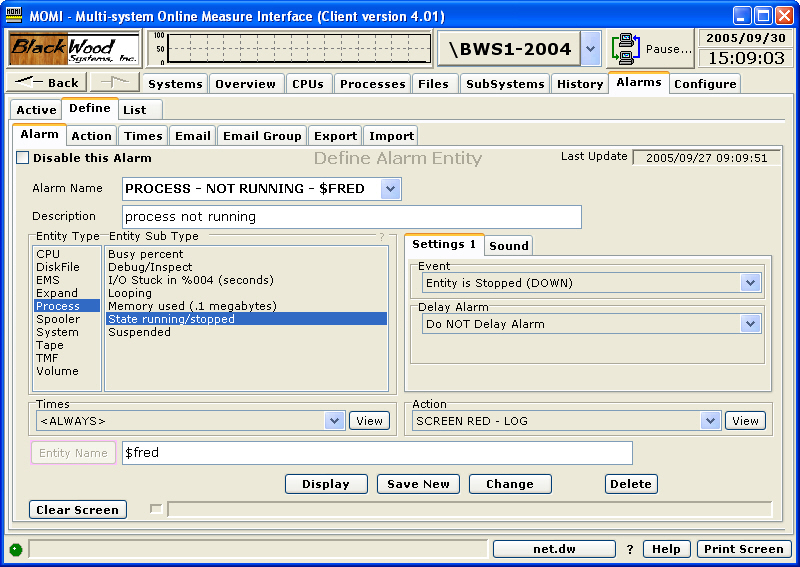
Task: Toggle the small checkbox beside Clear Screen
Action: pyautogui.click(x=155, y=509)
